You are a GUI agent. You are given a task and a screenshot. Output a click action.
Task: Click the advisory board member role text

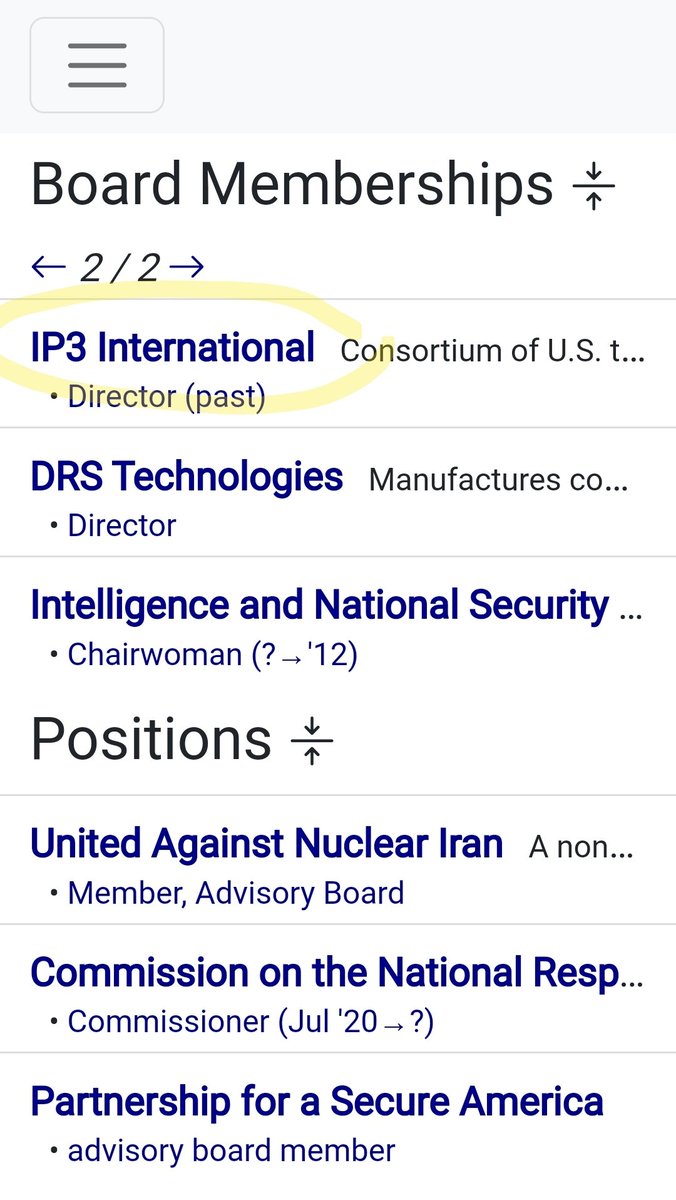(231, 1150)
